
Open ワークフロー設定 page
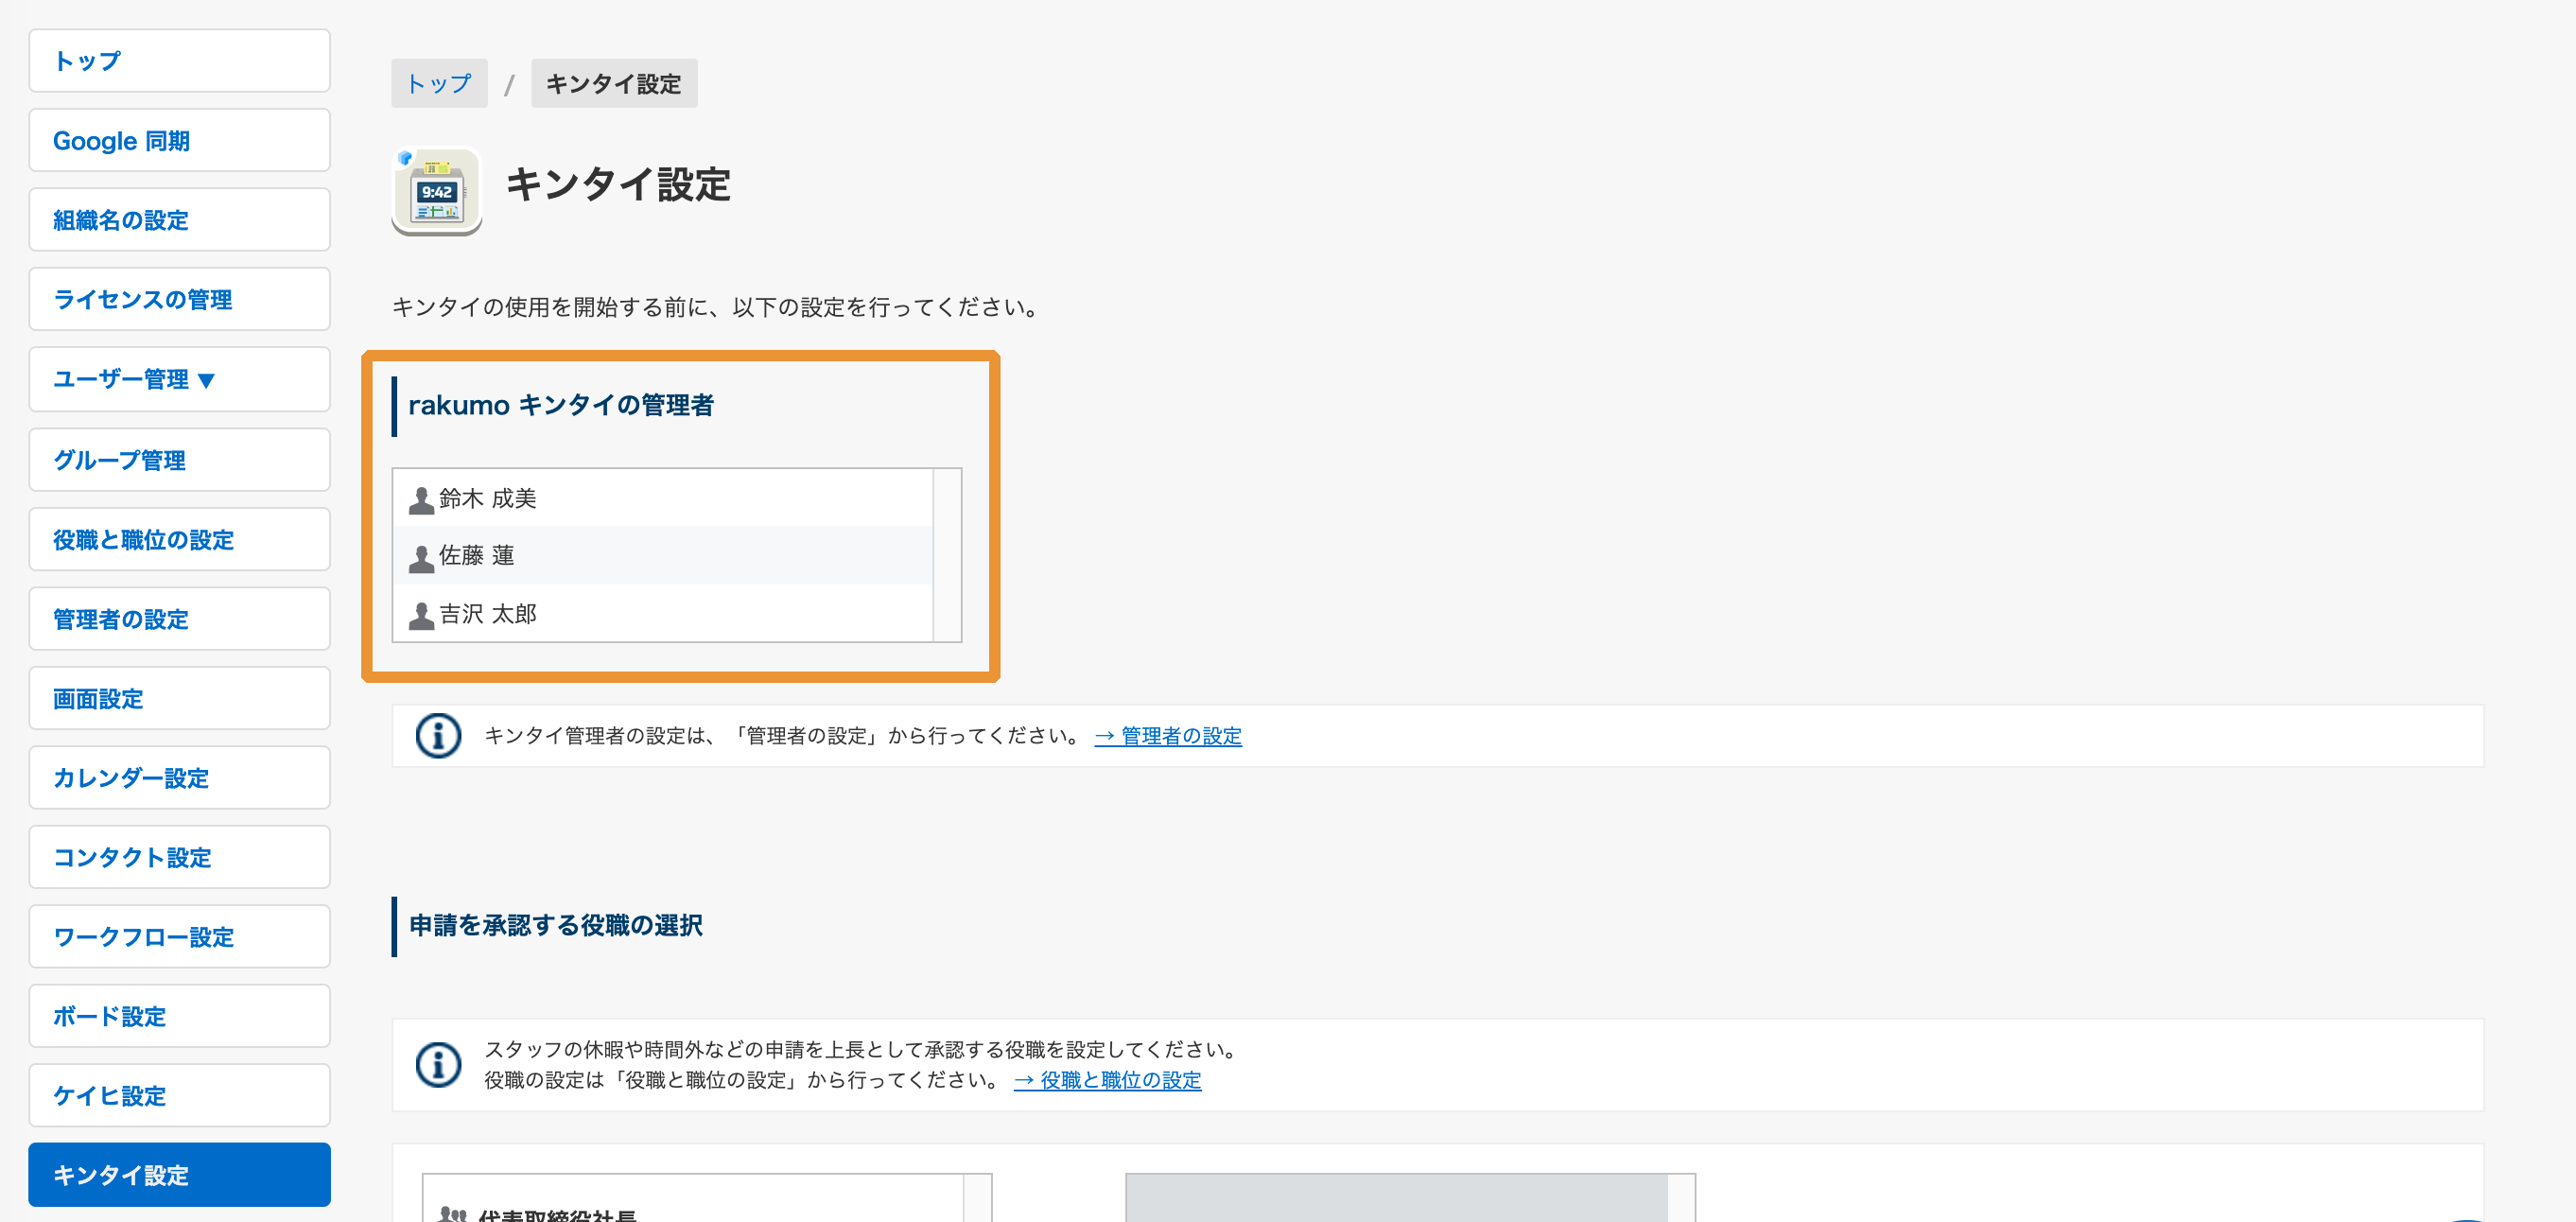pyautogui.click(x=179, y=937)
